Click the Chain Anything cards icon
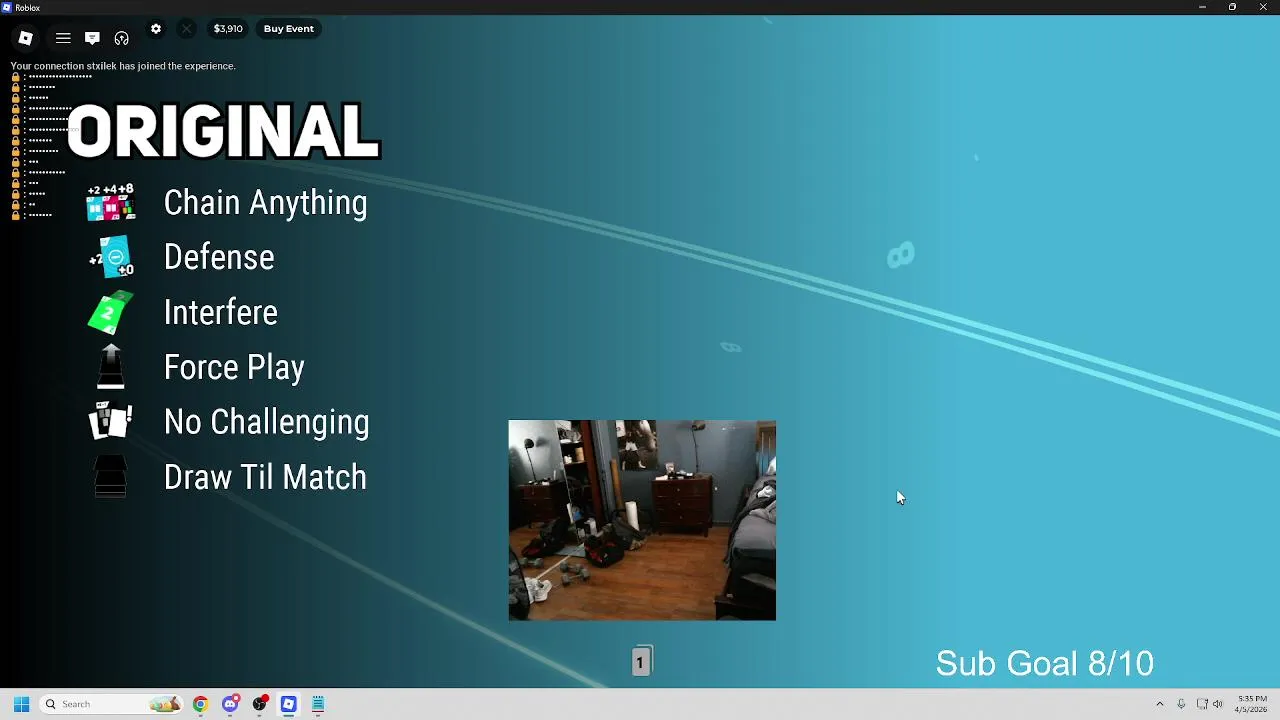This screenshot has height=720, width=1280. [x=111, y=202]
